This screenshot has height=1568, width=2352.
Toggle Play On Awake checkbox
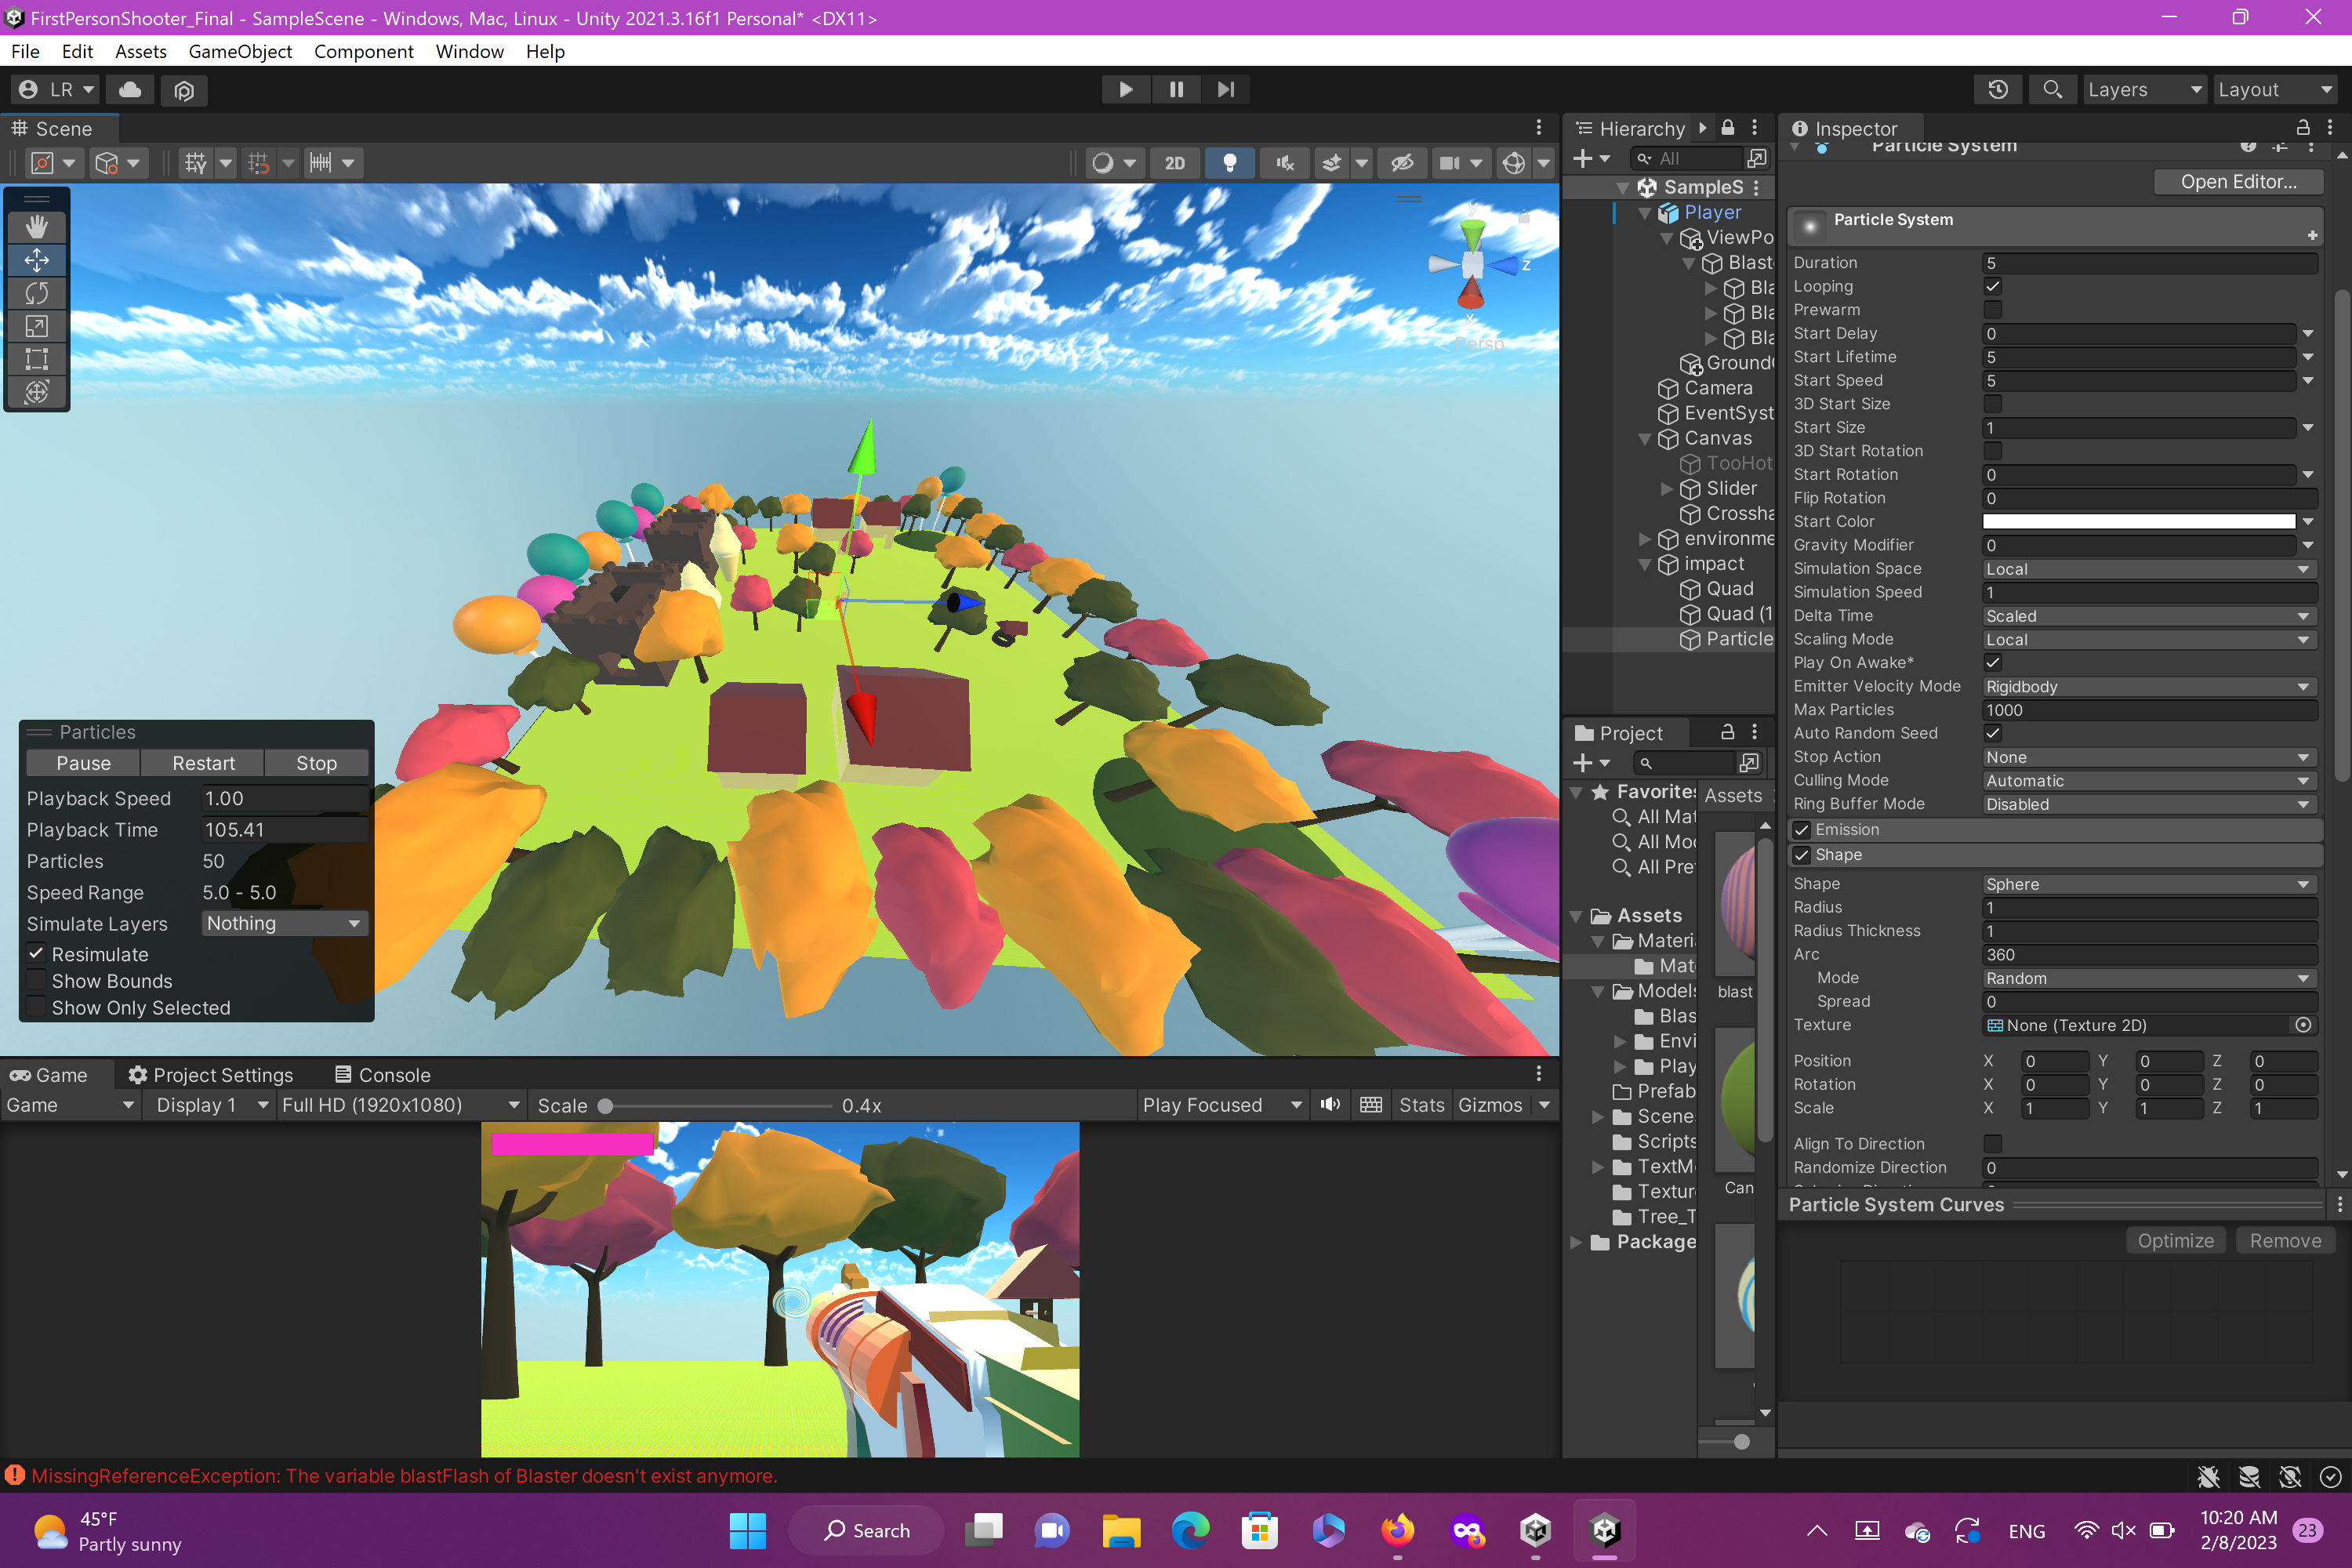[x=1992, y=662]
